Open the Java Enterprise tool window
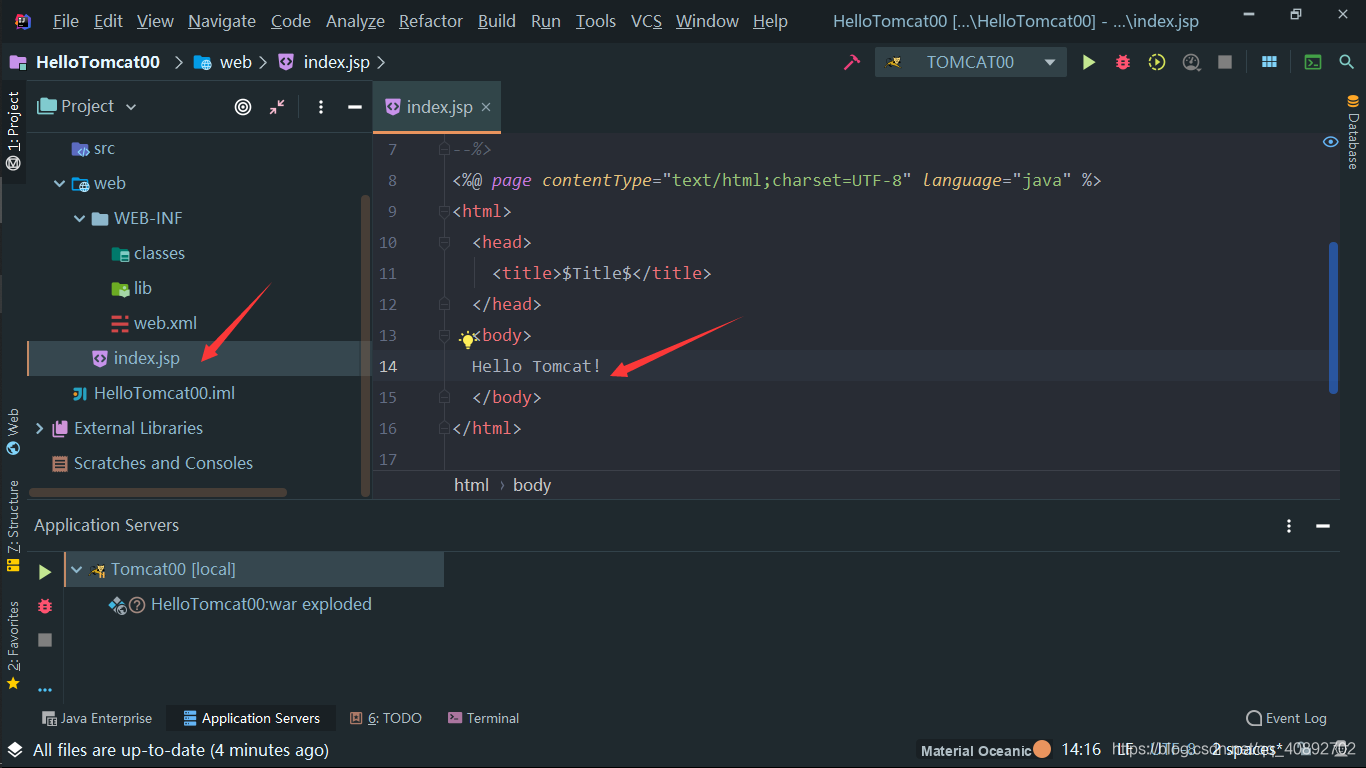1366x768 pixels. (x=97, y=718)
